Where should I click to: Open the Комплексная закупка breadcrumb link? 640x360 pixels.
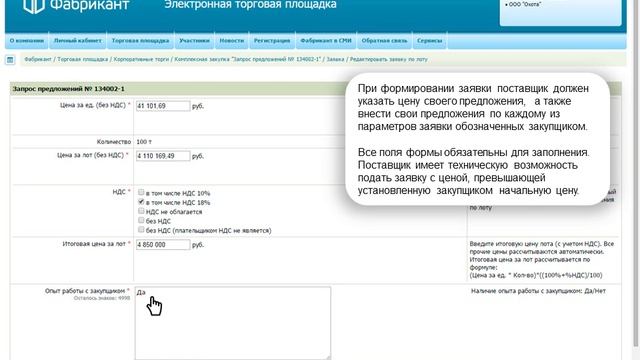(247, 59)
